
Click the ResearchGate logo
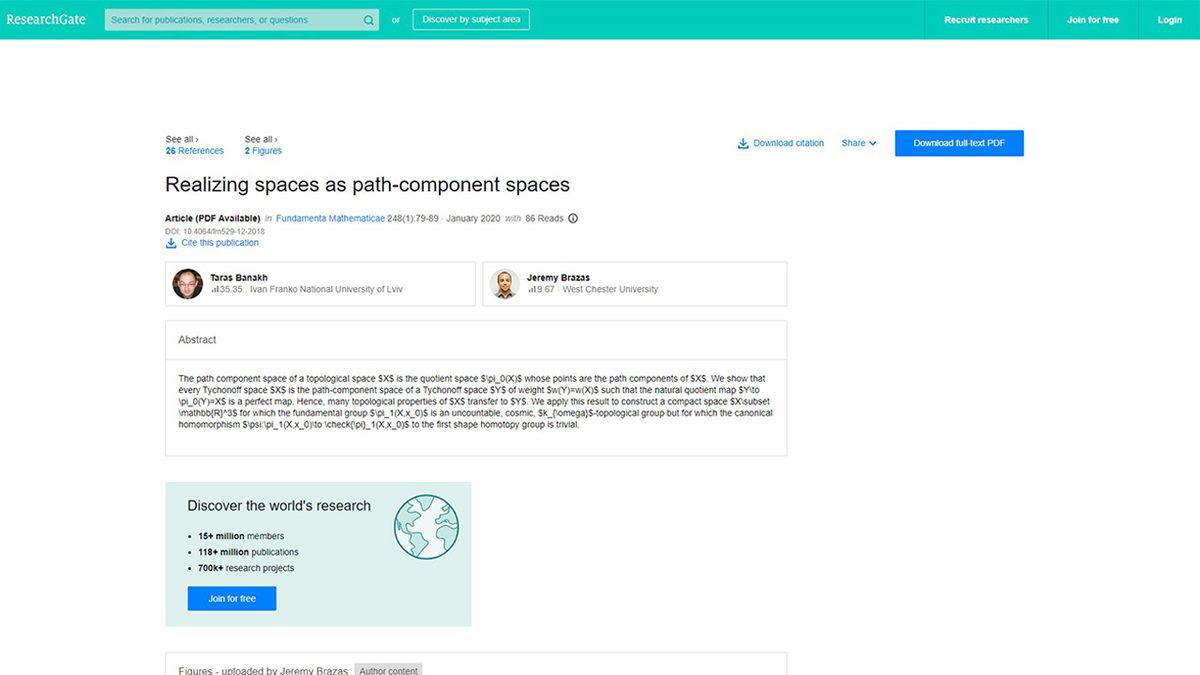[x=46, y=18]
